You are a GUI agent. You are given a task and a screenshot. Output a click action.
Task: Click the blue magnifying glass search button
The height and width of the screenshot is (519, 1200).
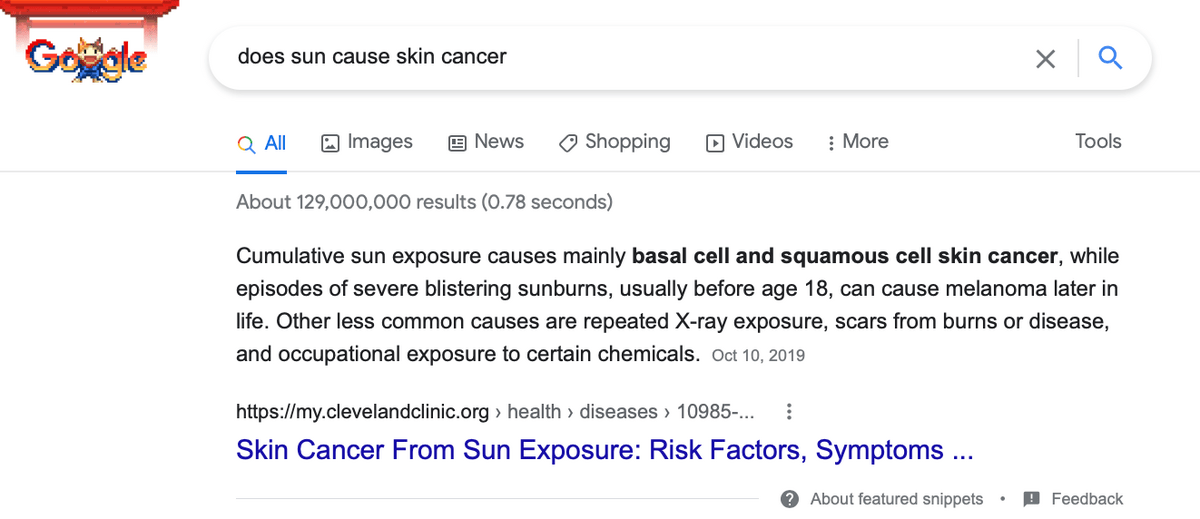[x=1110, y=58]
